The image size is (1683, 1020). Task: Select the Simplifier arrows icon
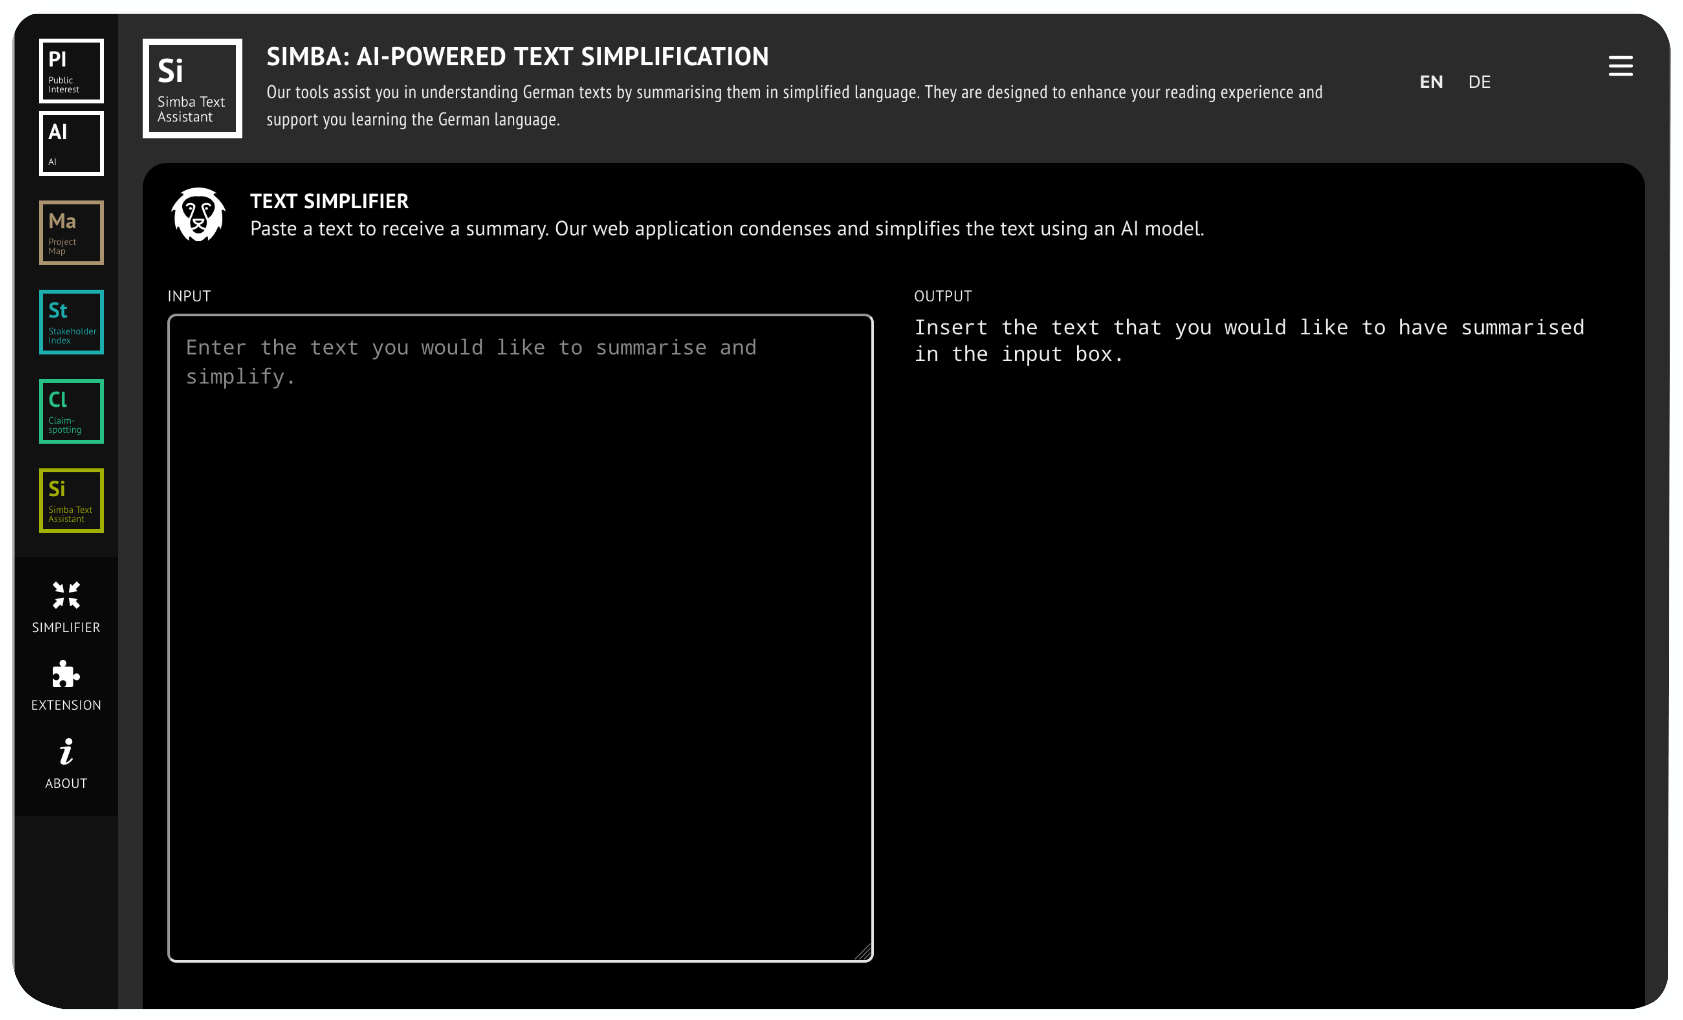pos(66,595)
